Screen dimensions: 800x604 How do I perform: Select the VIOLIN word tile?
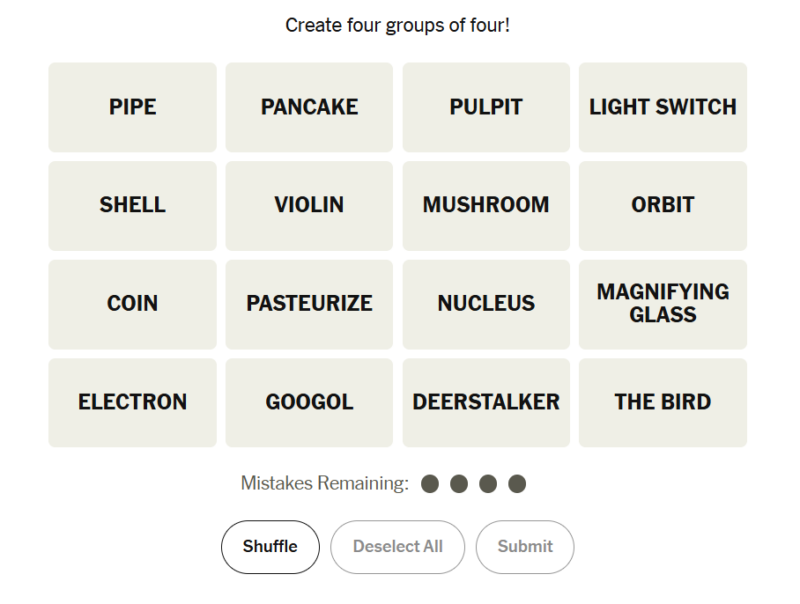coord(309,205)
